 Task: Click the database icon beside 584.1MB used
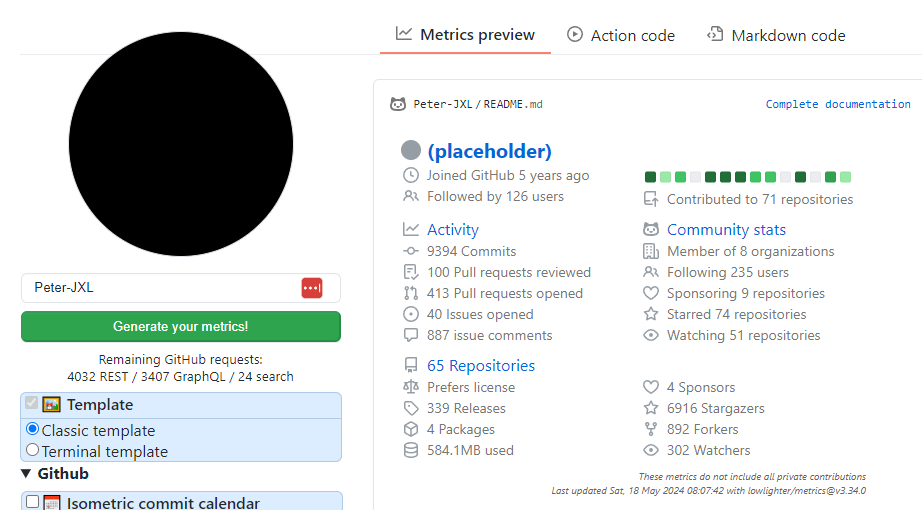point(410,451)
